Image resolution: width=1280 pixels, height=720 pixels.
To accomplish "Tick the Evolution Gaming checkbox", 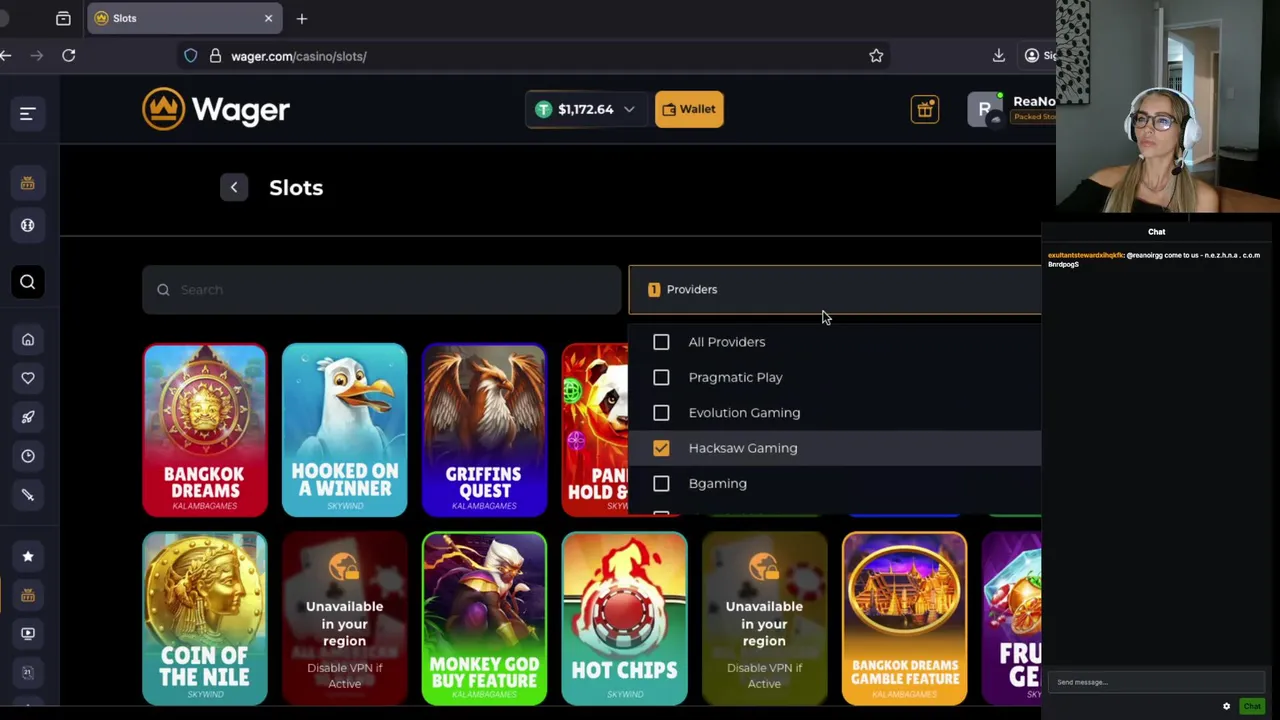I will (661, 413).
